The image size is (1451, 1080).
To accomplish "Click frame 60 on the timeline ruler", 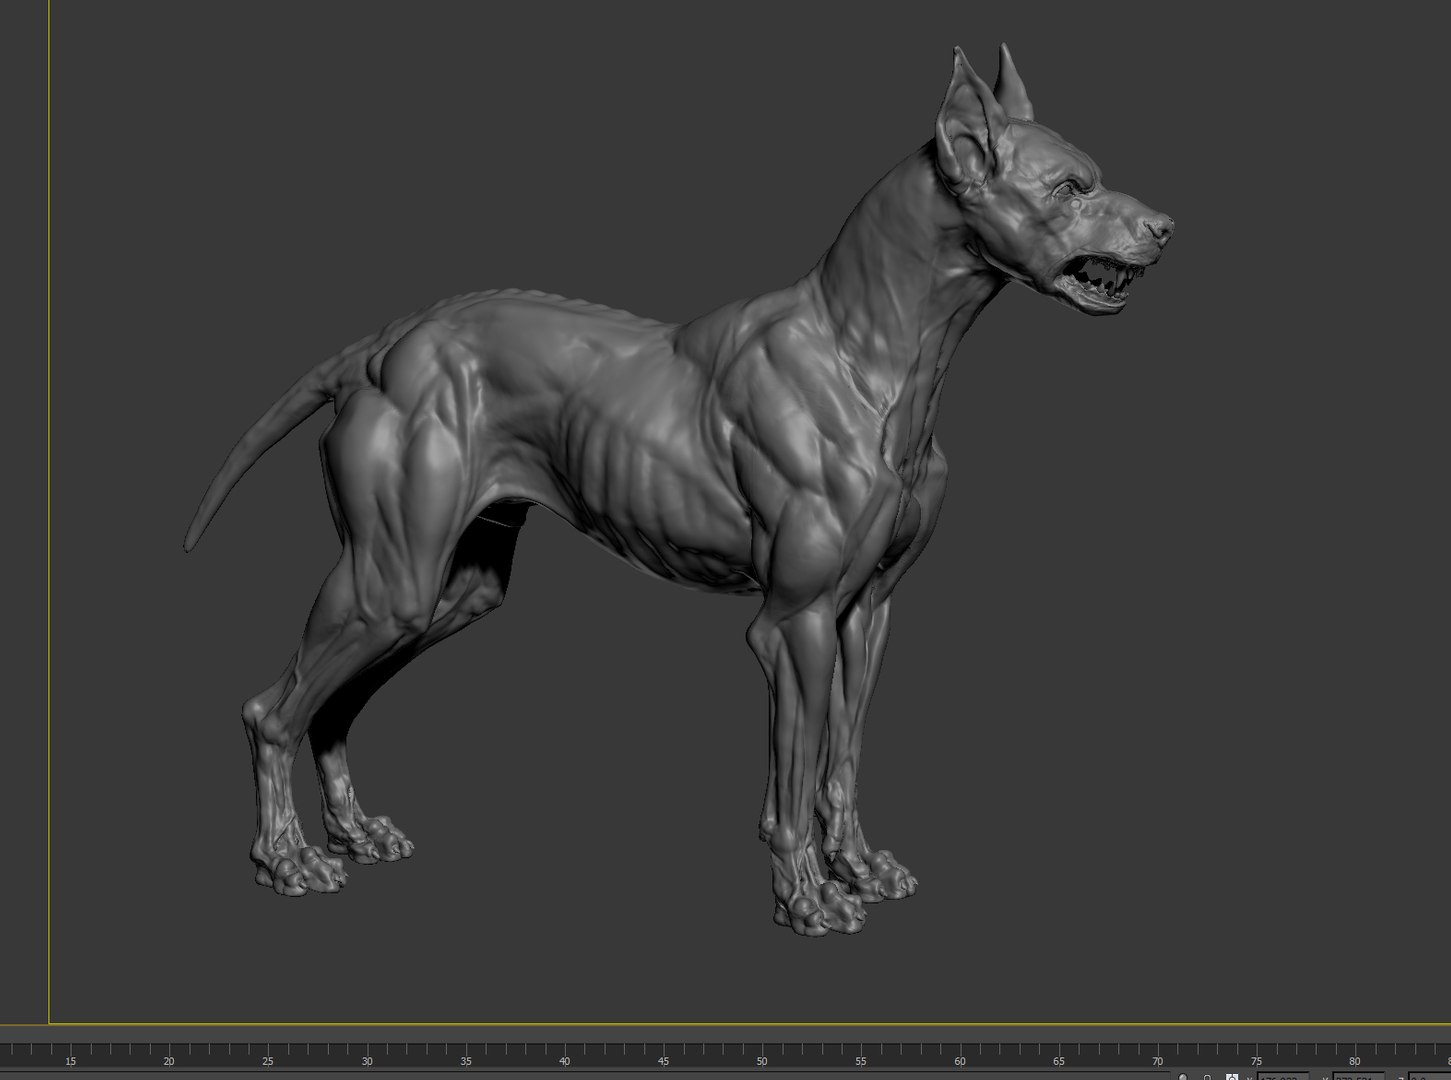I will [960, 1061].
